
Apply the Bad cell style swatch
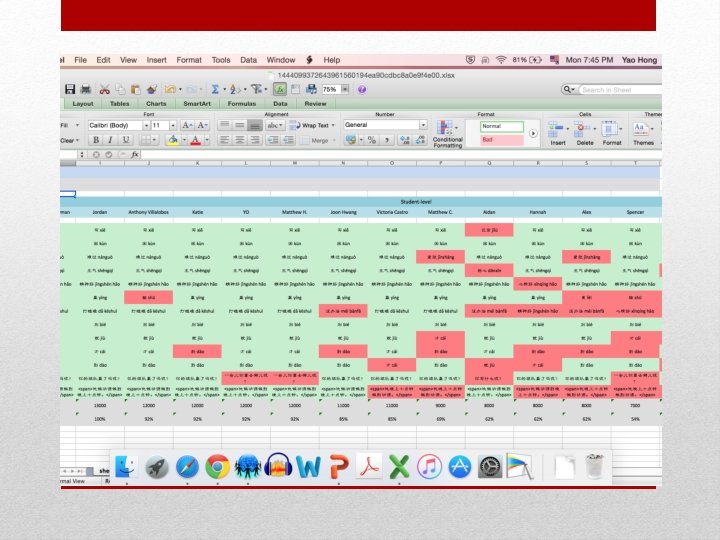click(x=502, y=140)
